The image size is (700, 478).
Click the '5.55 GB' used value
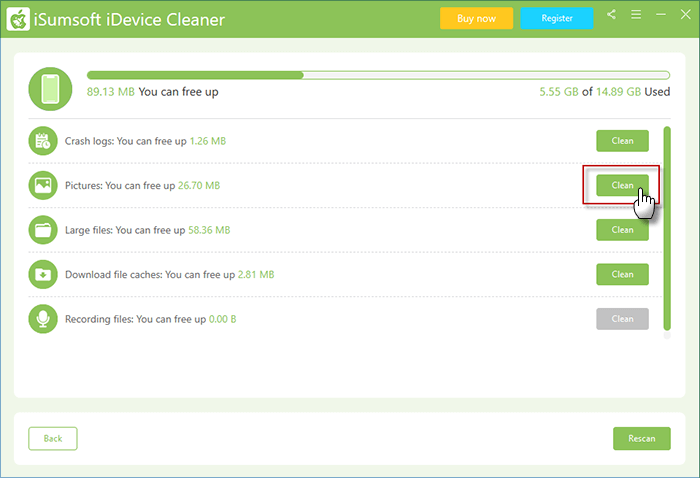pos(558,91)
